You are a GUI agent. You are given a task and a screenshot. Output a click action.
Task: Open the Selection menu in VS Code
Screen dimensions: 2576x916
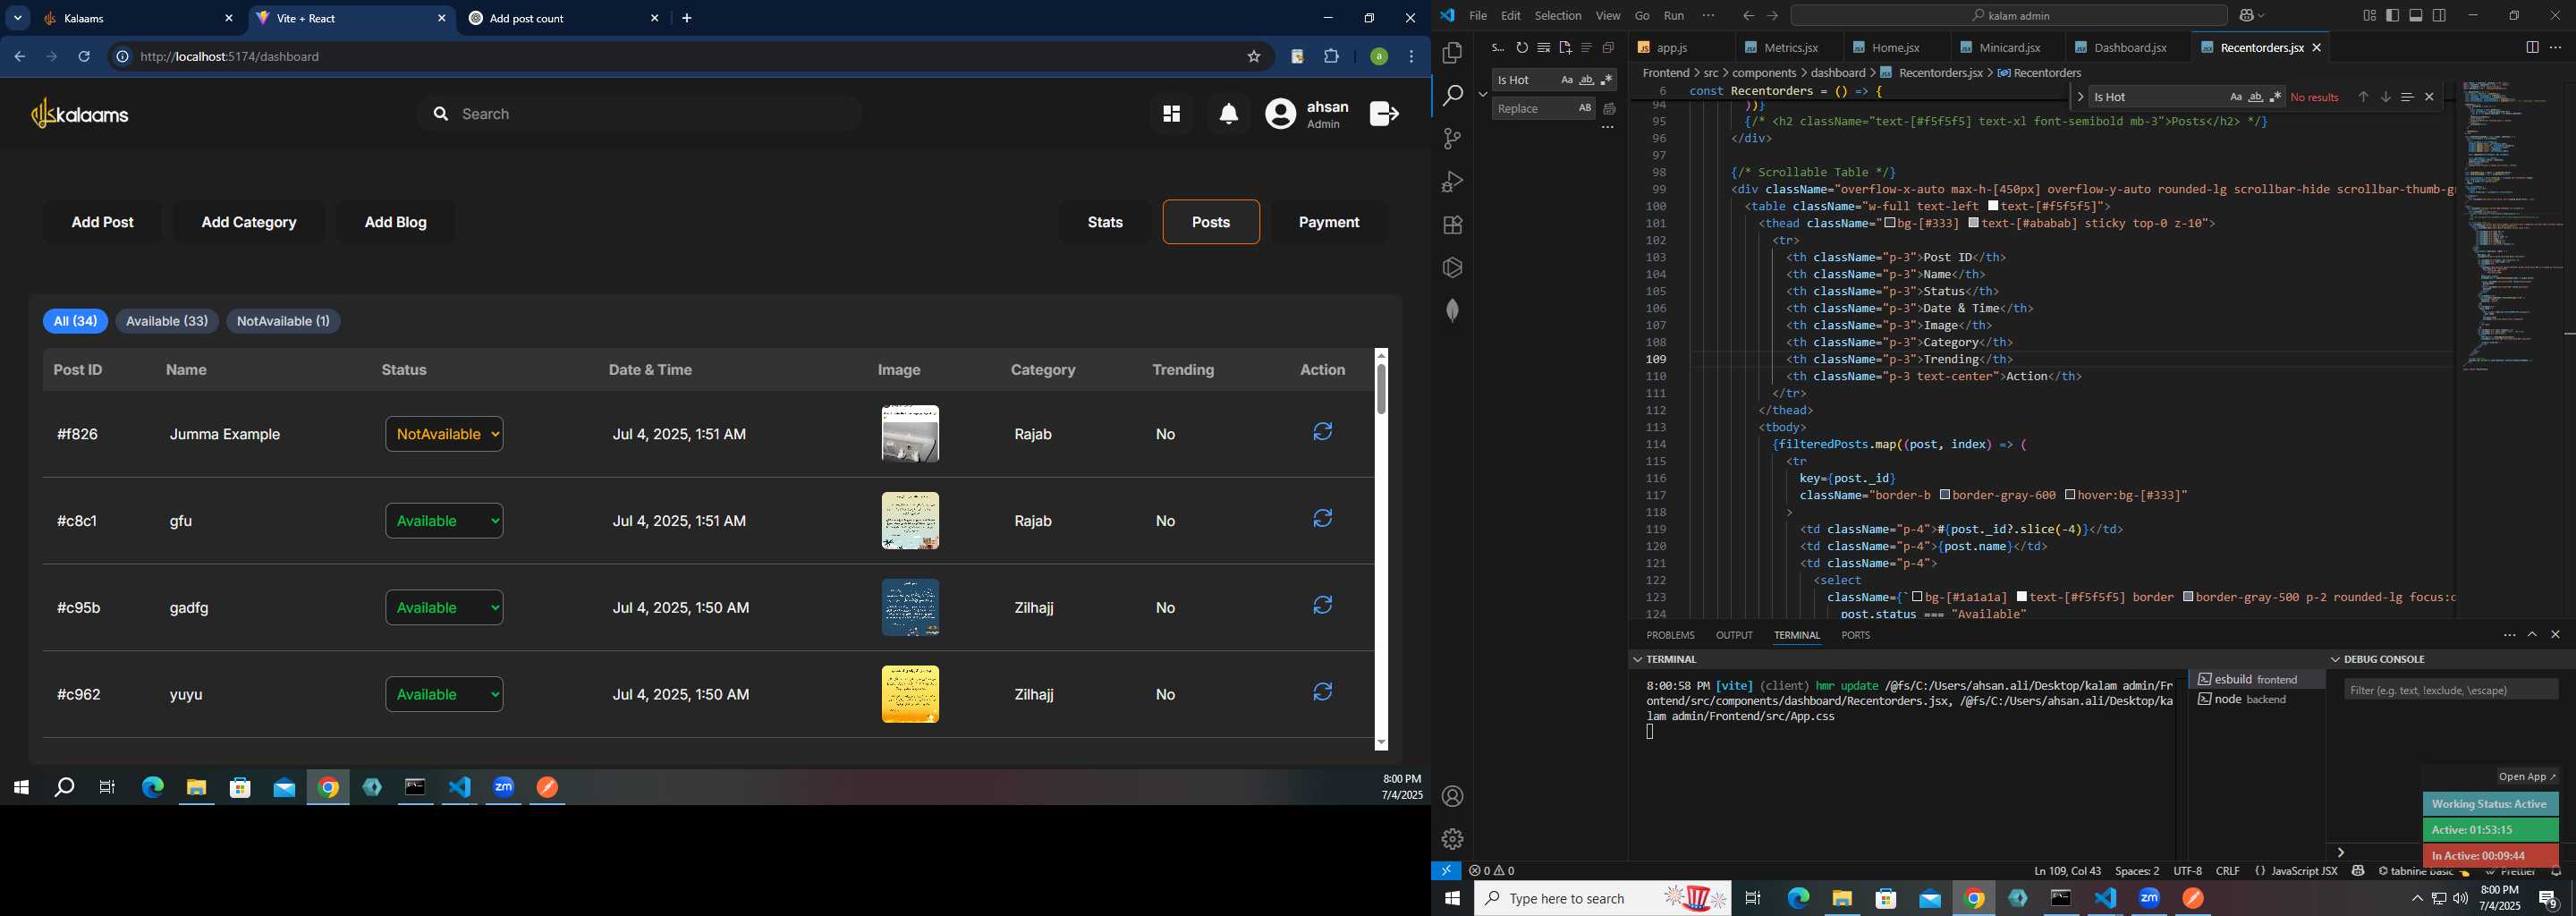coord(1558,16)
